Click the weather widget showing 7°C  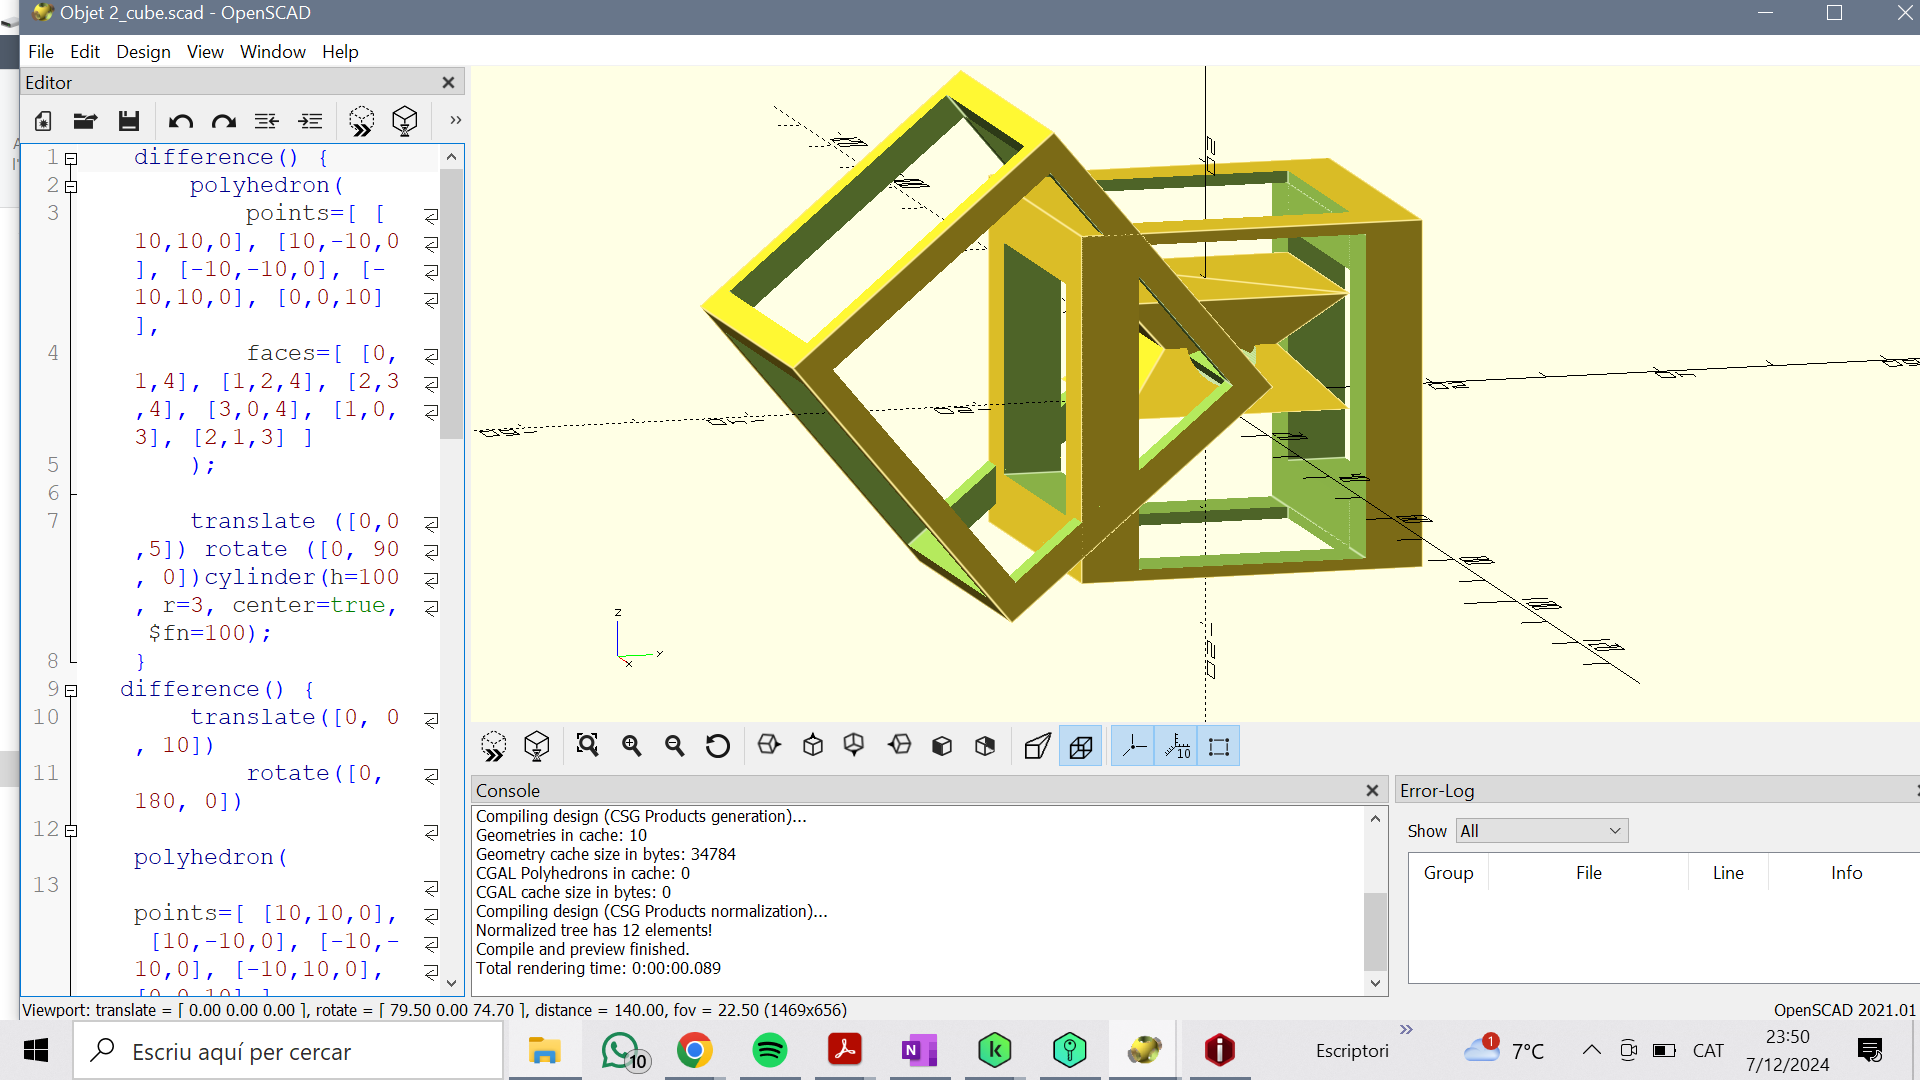[x=1505, y=1050]
